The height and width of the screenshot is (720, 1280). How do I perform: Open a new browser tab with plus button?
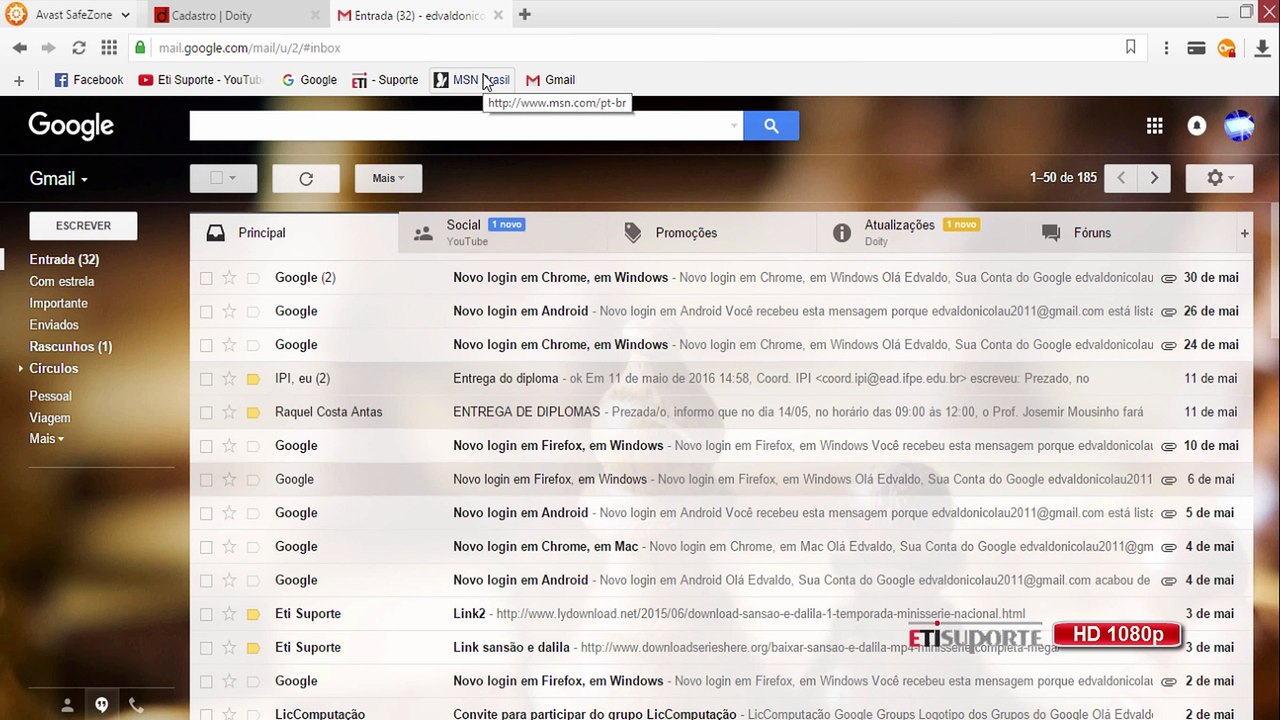click(x=524, y=15)
